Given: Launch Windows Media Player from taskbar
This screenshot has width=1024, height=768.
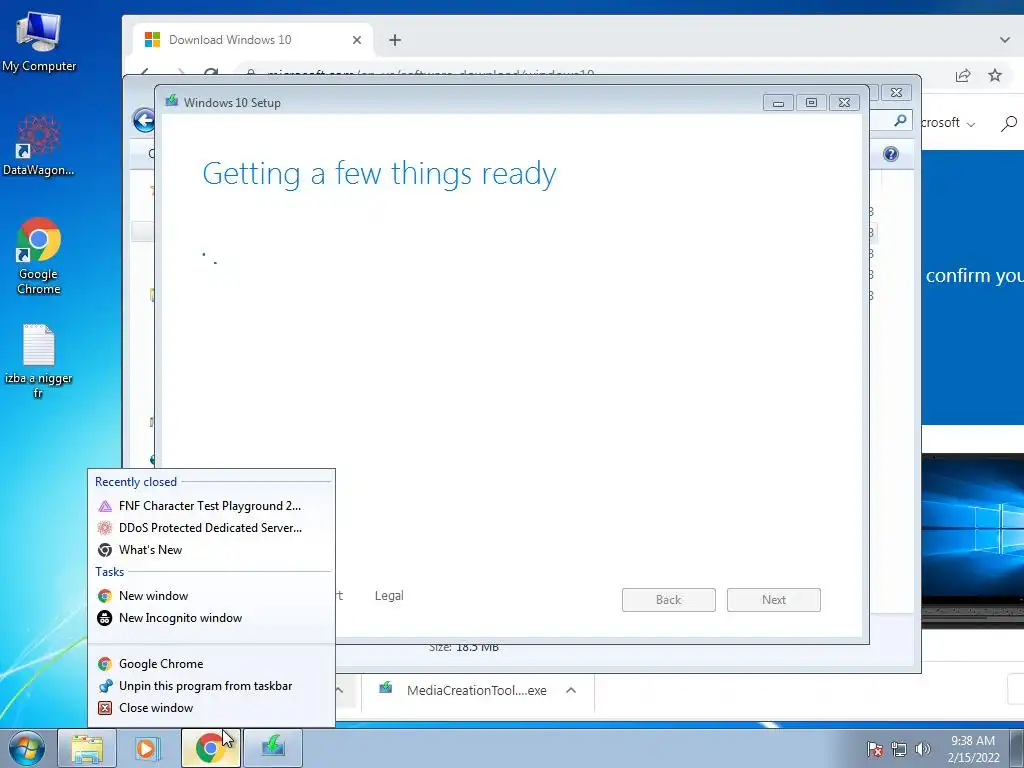Looking at the screenshot, I should (148, 748).
